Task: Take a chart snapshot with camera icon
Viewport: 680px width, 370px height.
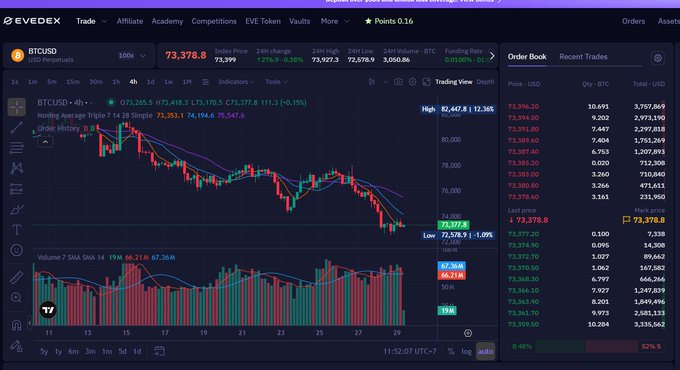Action: 398,82
